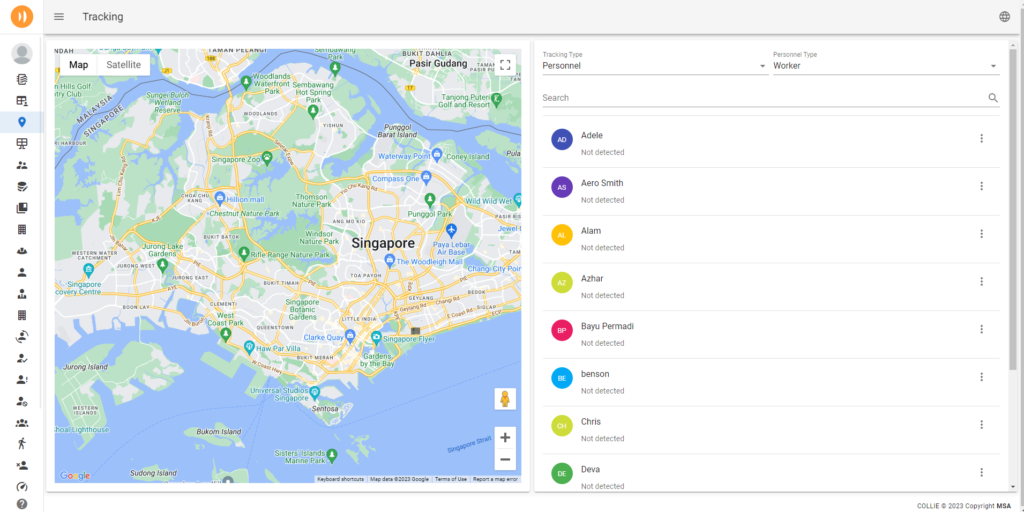Open the monitor dashboard grid sidebar icon
Viewport: 1024px width, 512px height.
tap(22, 144)
